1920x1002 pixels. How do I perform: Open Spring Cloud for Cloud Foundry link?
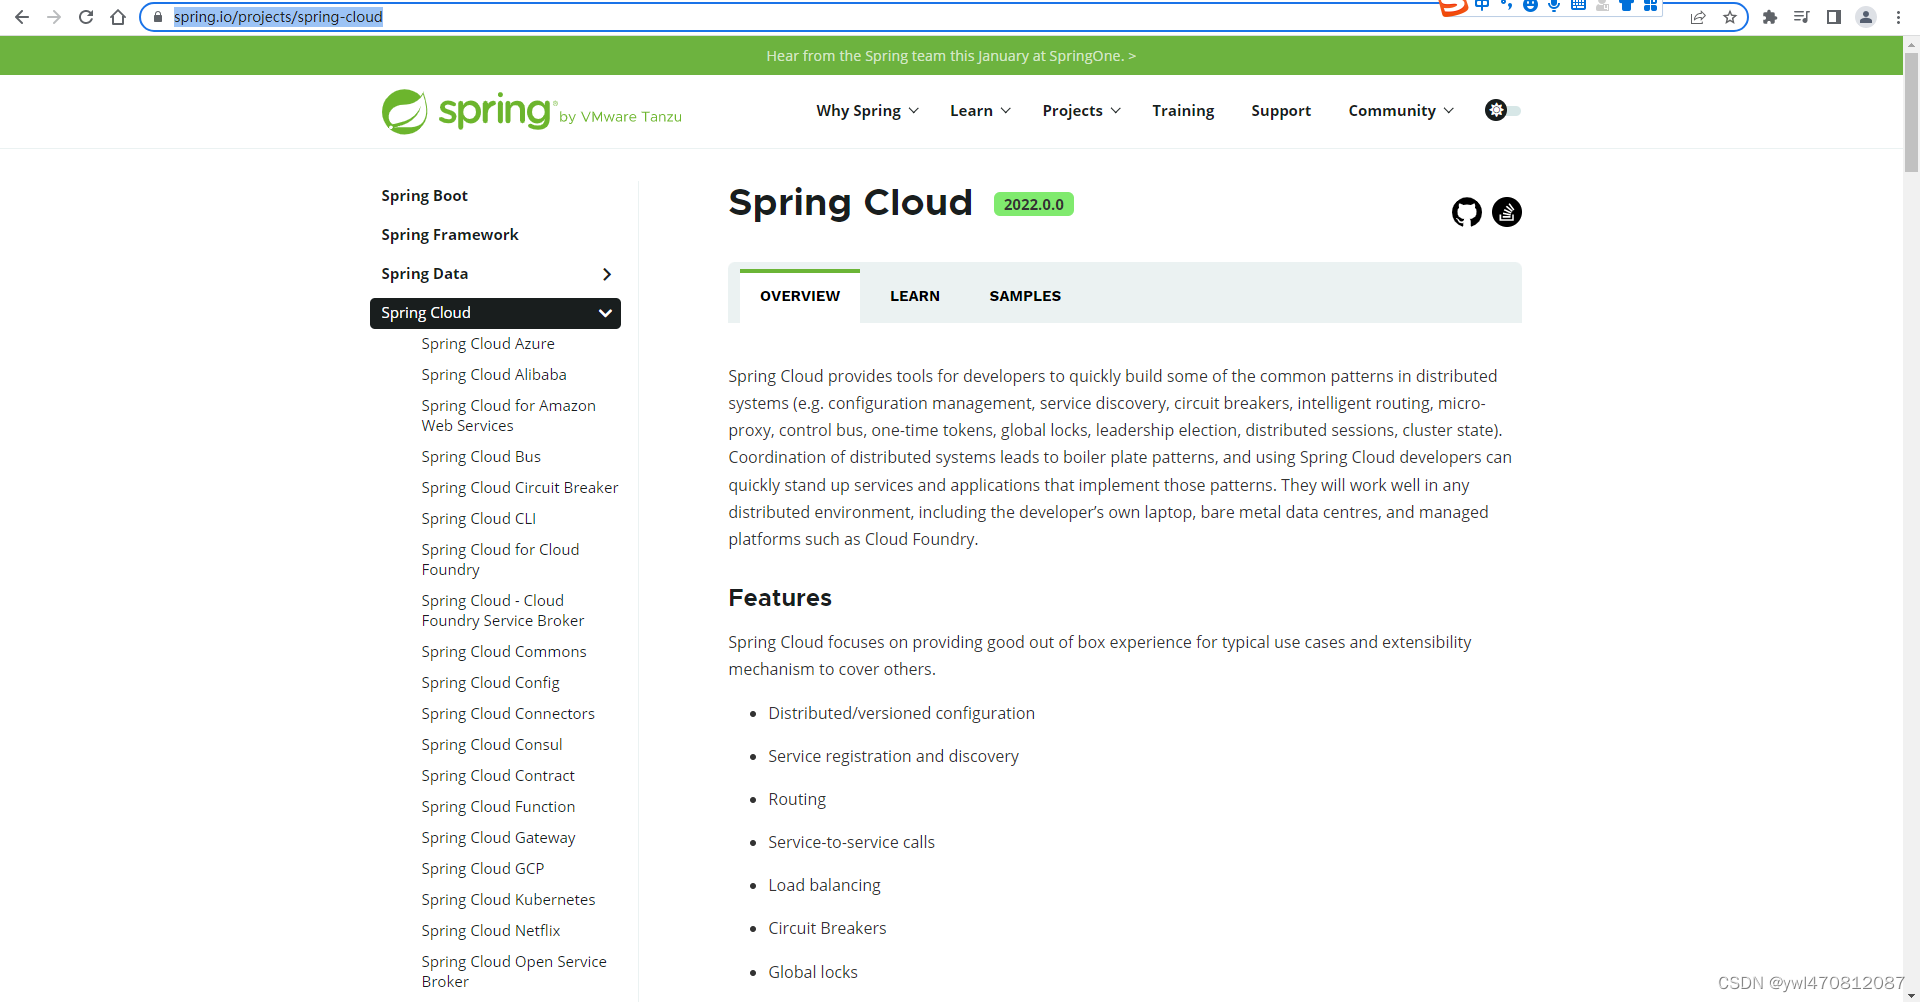tap(500, 560)
